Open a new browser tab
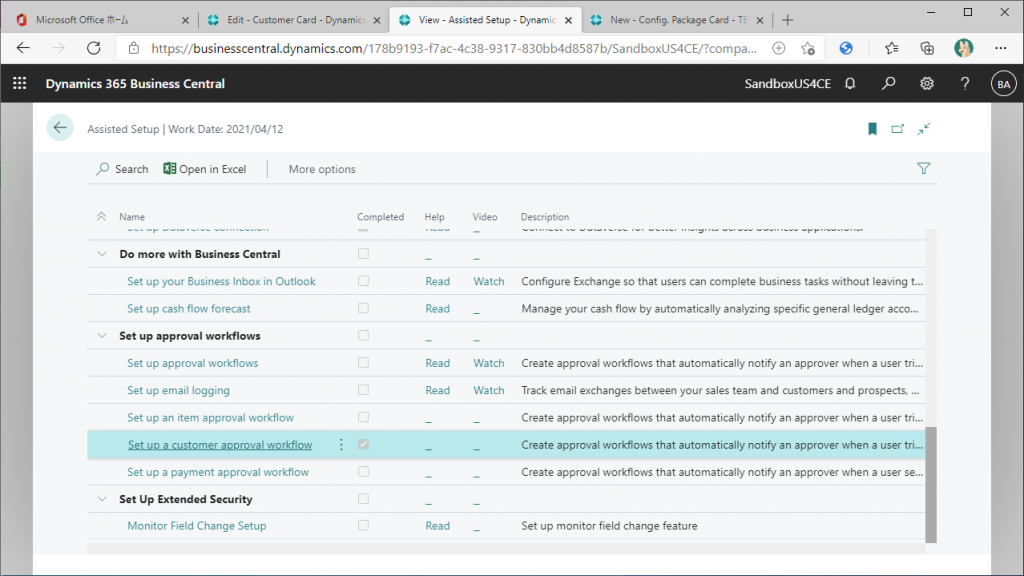The image size is (1024, 576). pyautogui.click(x=788, y=20)
